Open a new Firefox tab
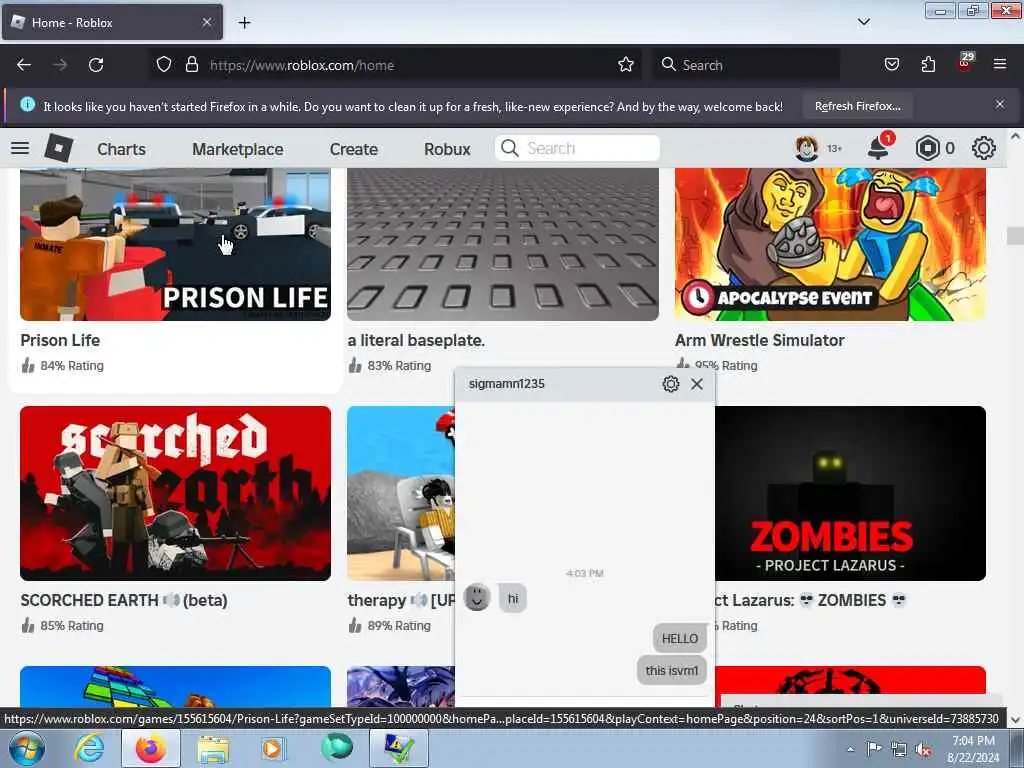 (245, 23)
